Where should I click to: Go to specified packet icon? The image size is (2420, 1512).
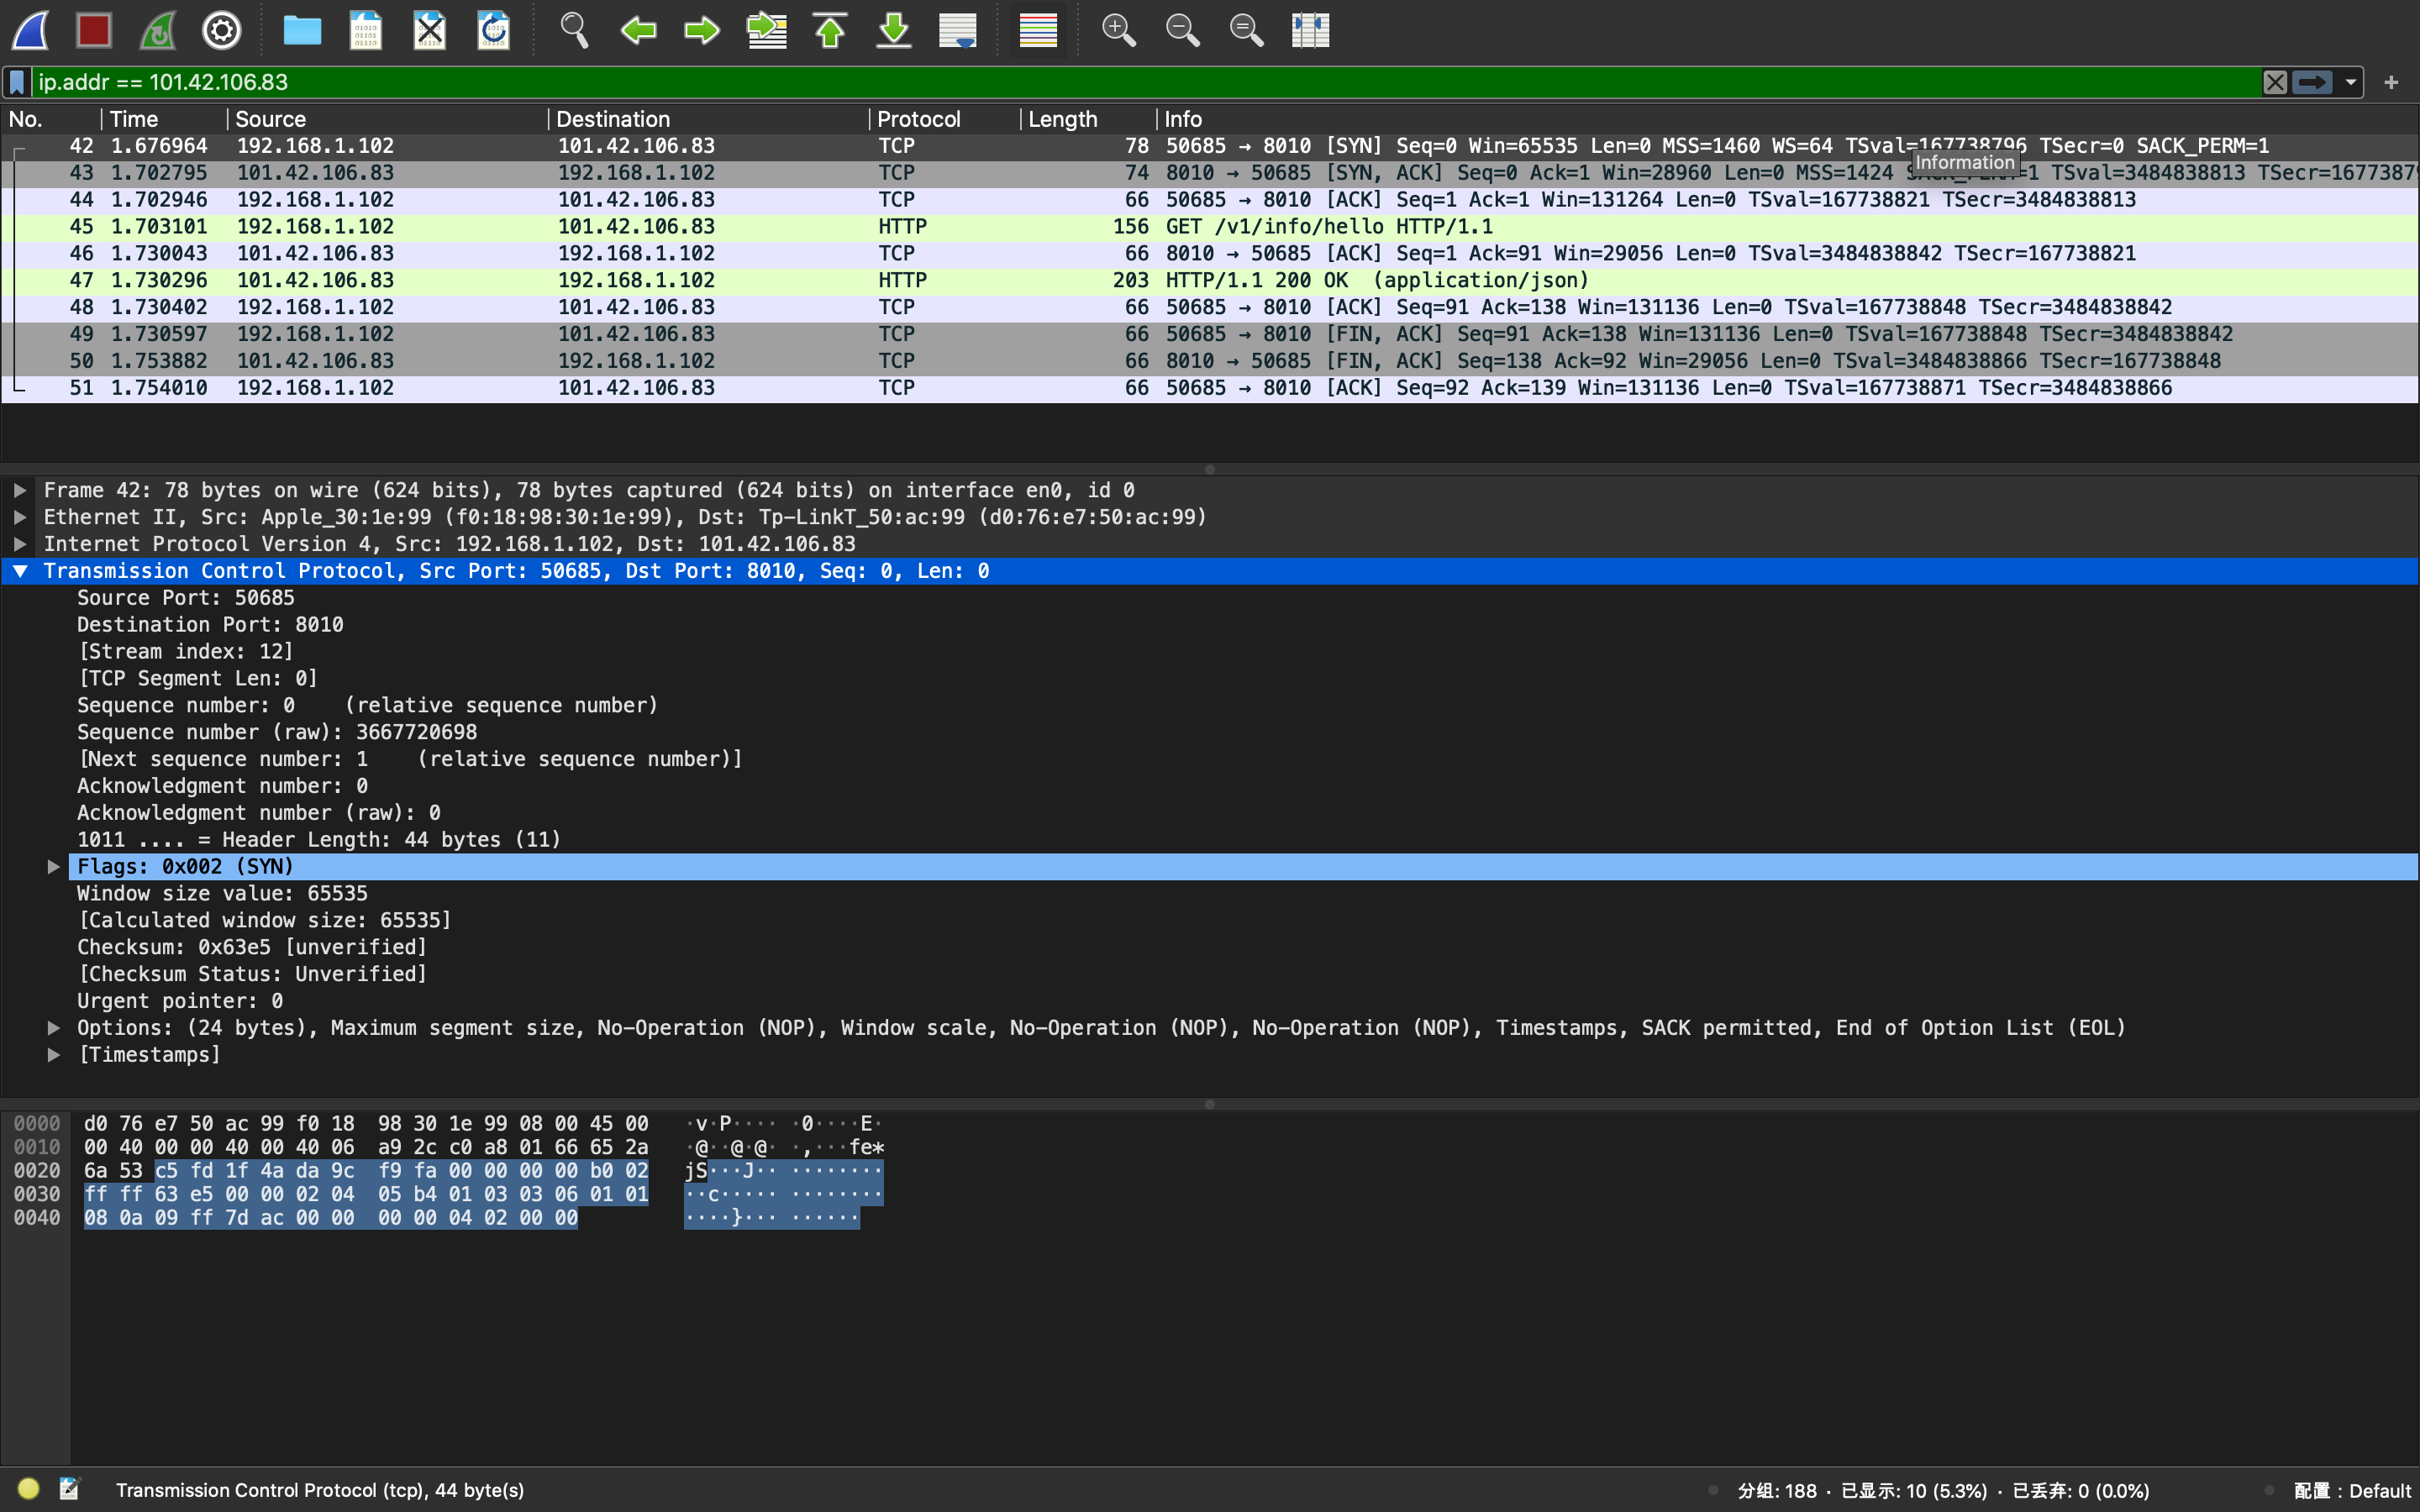tap(767, 30)
